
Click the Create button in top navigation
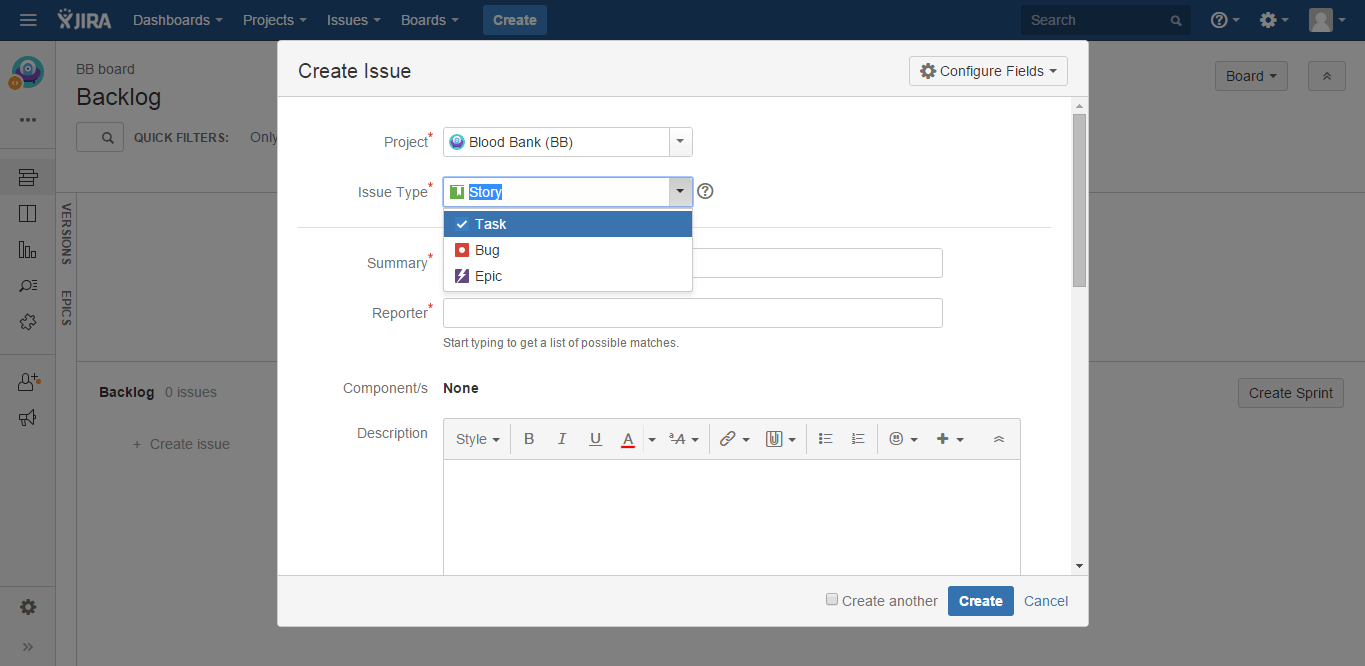pos(515,20)
